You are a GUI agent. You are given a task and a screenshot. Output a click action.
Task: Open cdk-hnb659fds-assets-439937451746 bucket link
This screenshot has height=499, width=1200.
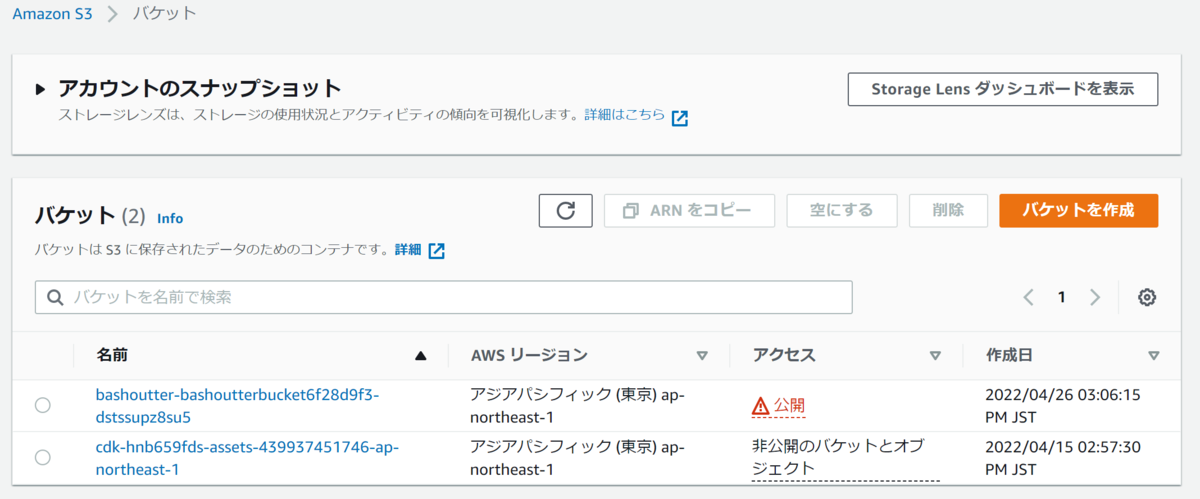247,457
